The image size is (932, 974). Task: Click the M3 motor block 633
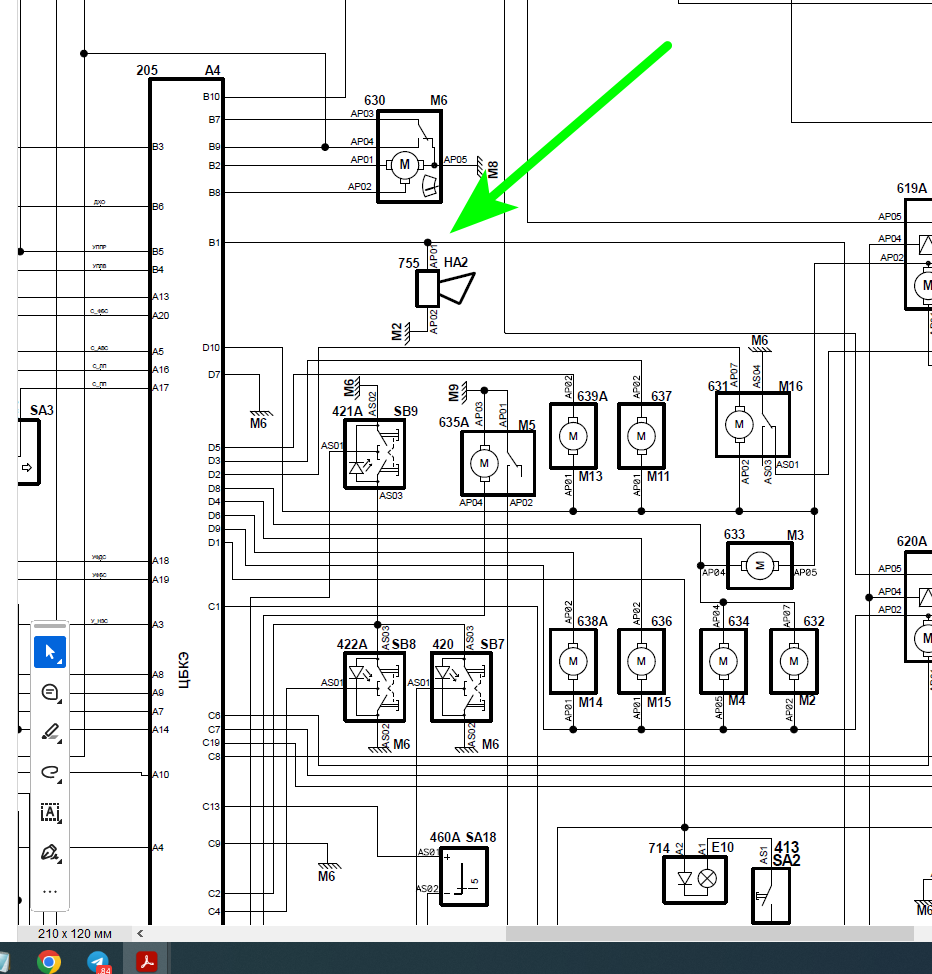coord(759,566)
